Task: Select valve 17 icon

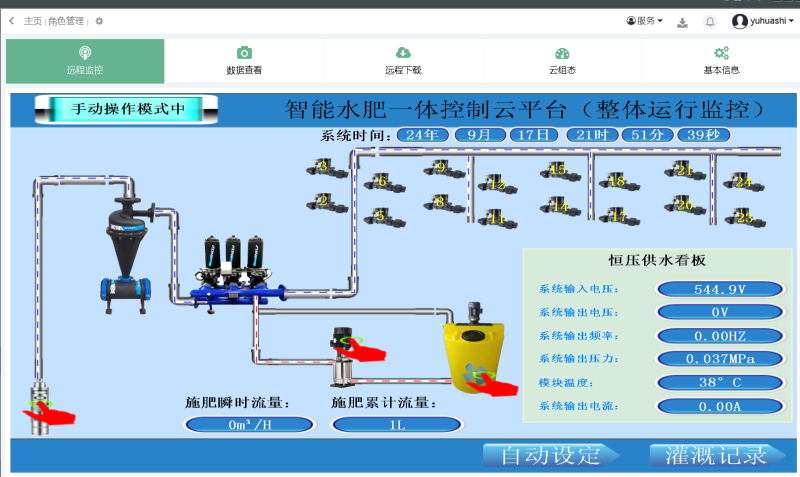Action: click(x=619, y=216)
